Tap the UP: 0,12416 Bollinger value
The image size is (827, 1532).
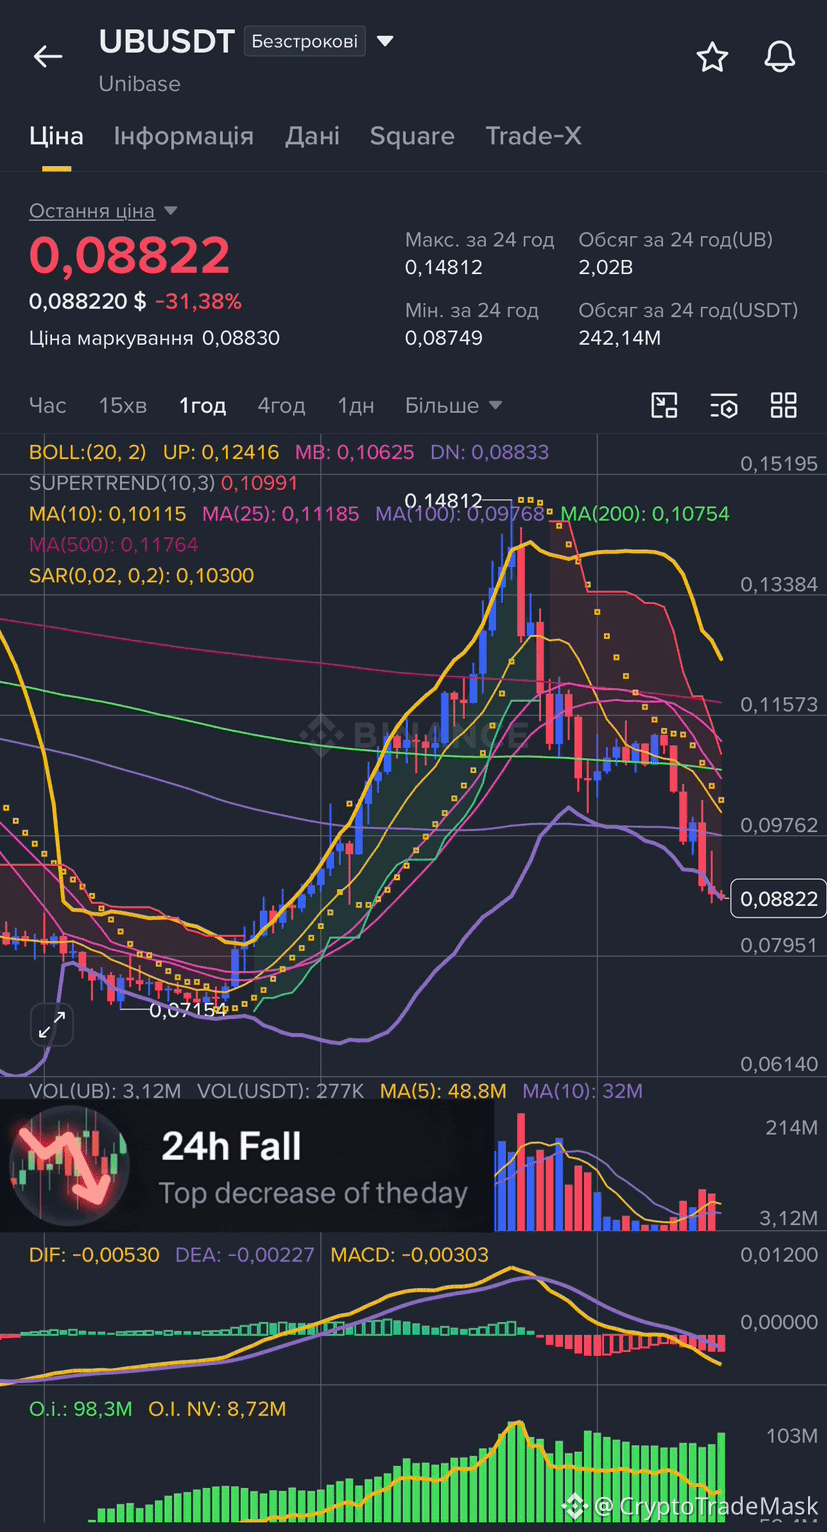click(x=221, y=452)
